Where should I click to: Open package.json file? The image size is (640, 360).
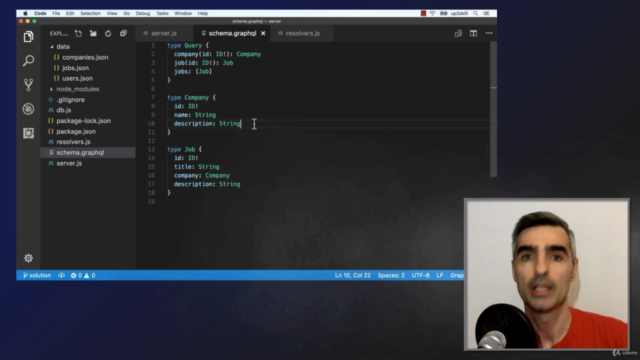(x=76, y=131)
